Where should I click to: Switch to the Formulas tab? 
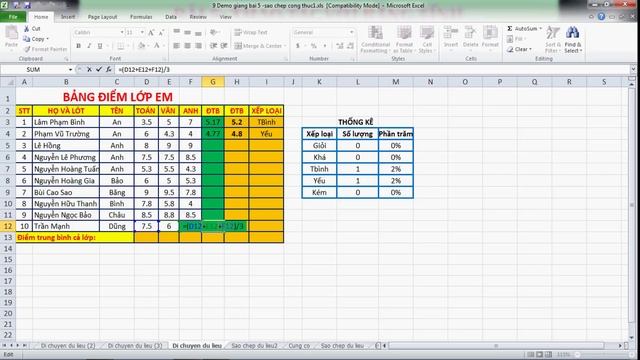pyautogui.click(x=141, y=17)
